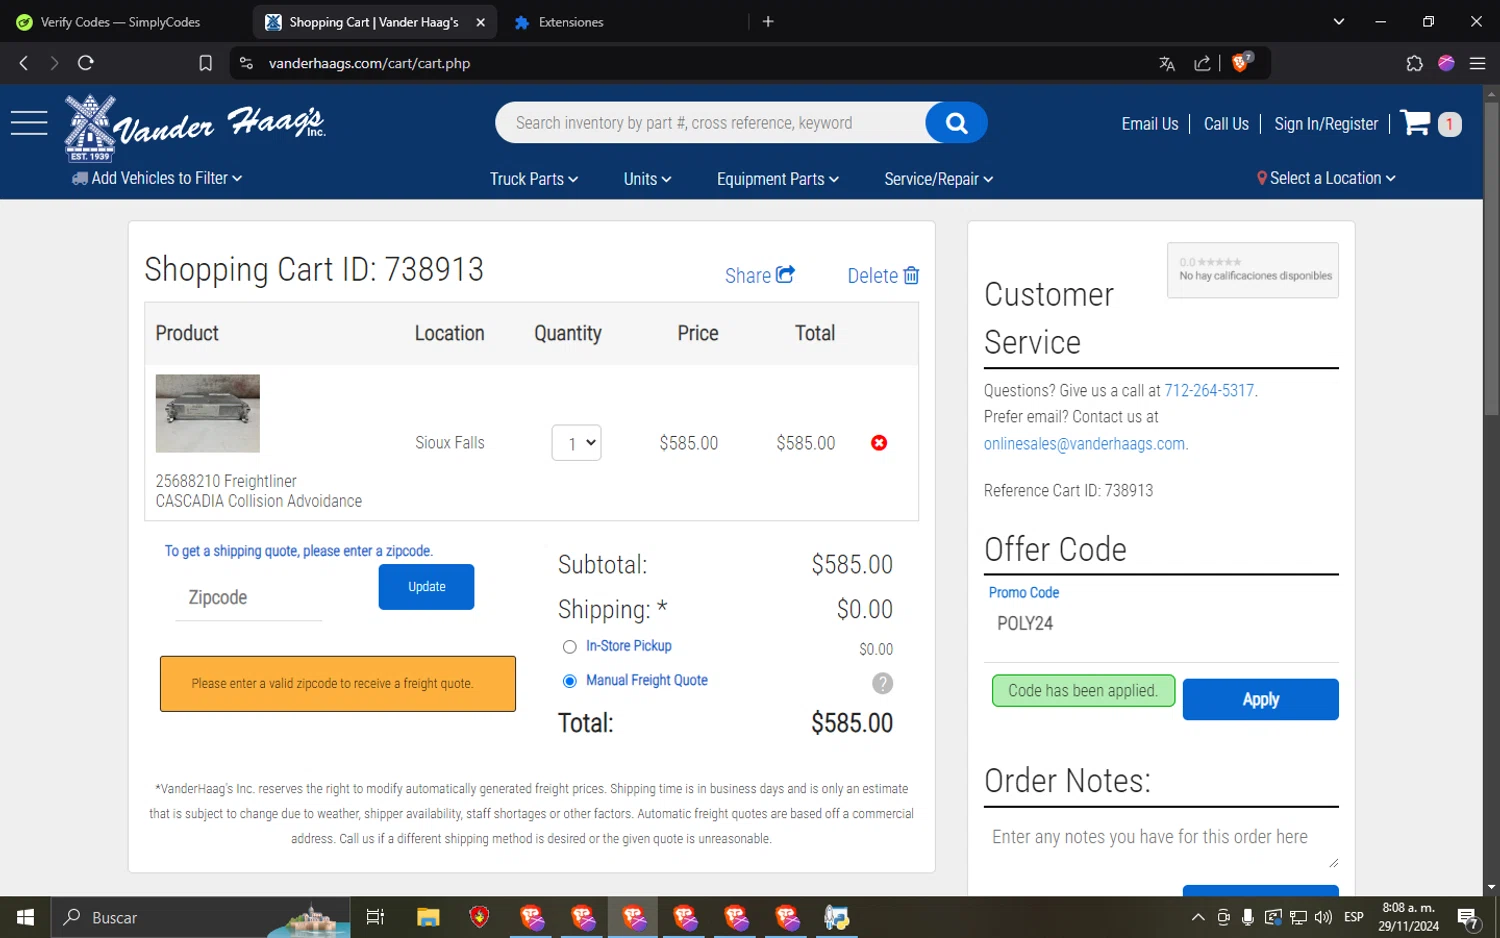Image resolution: width=1500 pixels, height=938 pixels.
Task: Select In-Store Pickup shipping option
Action: coord(570,647)
